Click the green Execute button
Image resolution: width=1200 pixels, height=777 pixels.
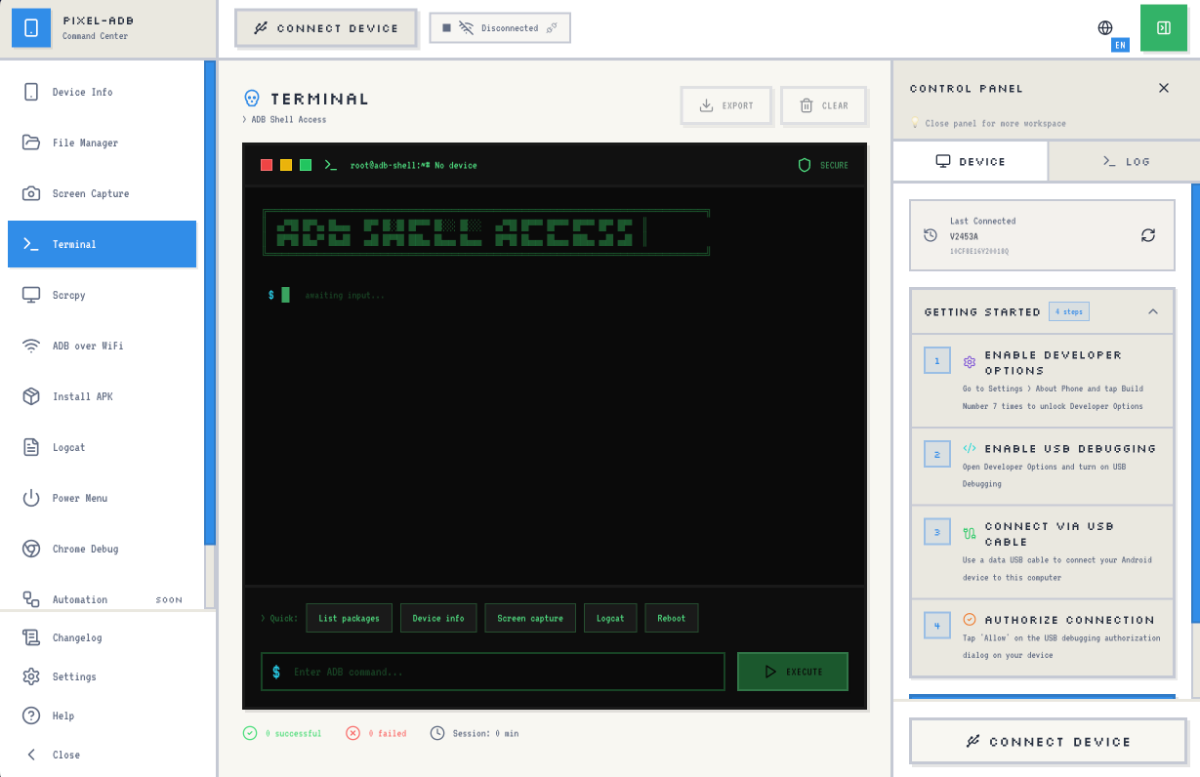(793, 672)
